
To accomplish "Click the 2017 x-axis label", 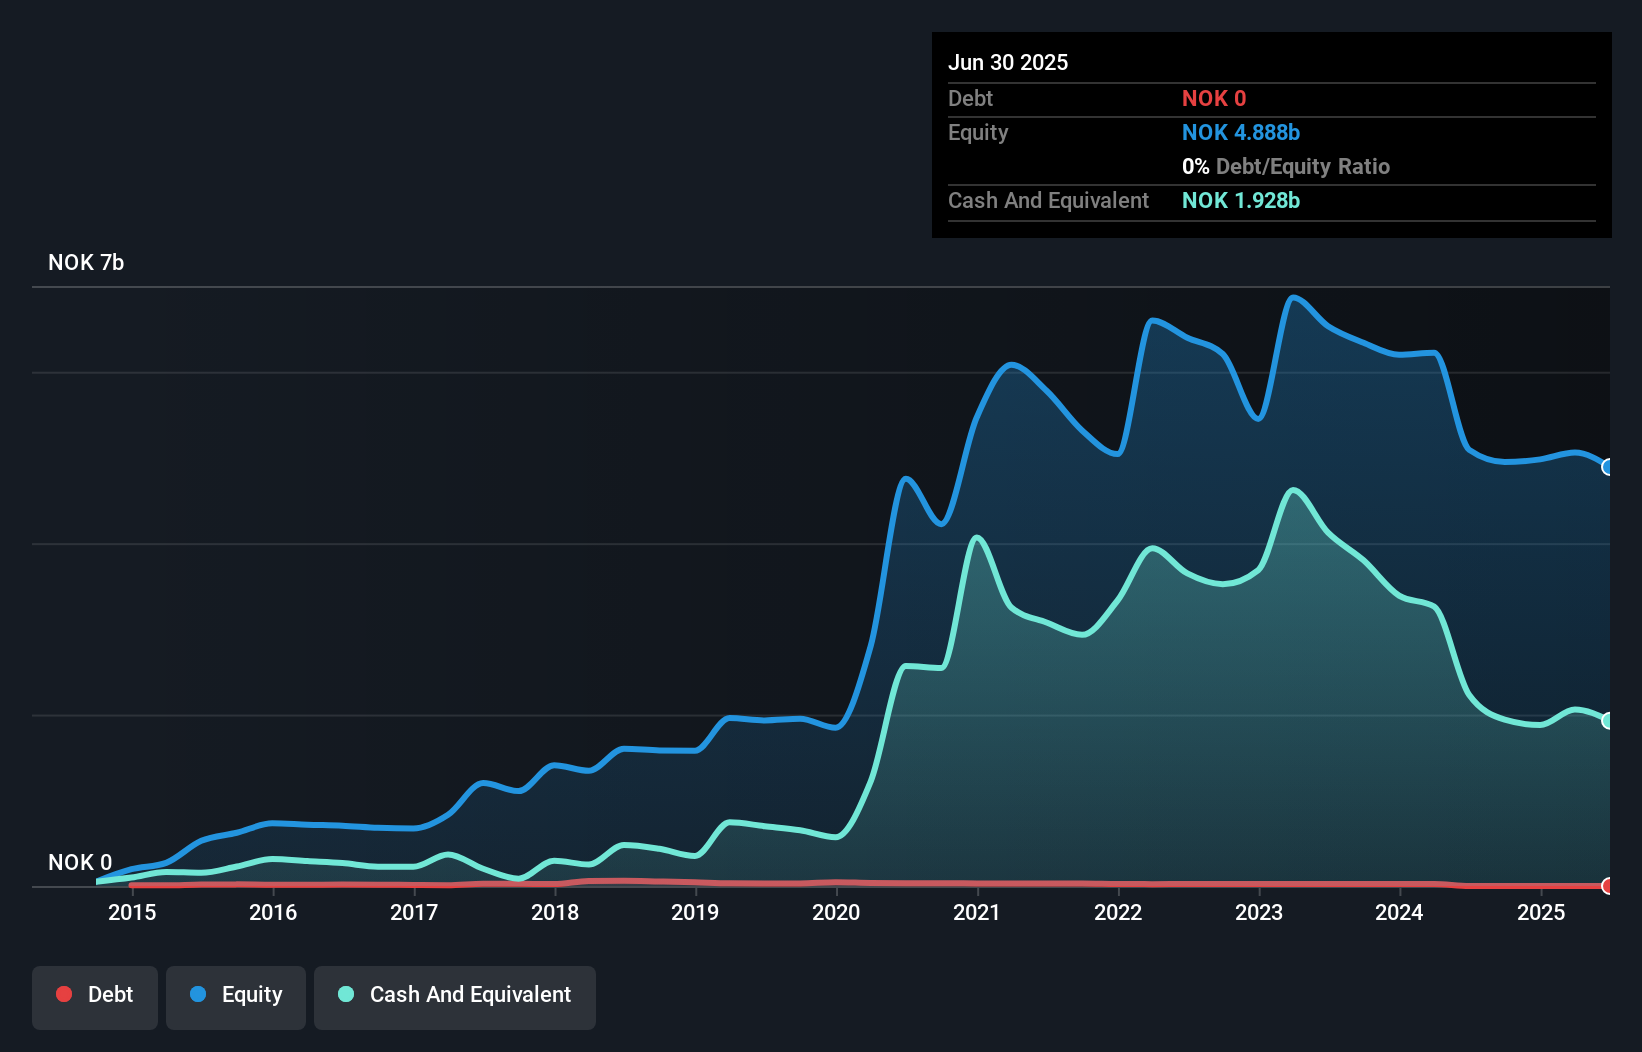I will coord(414,912).
